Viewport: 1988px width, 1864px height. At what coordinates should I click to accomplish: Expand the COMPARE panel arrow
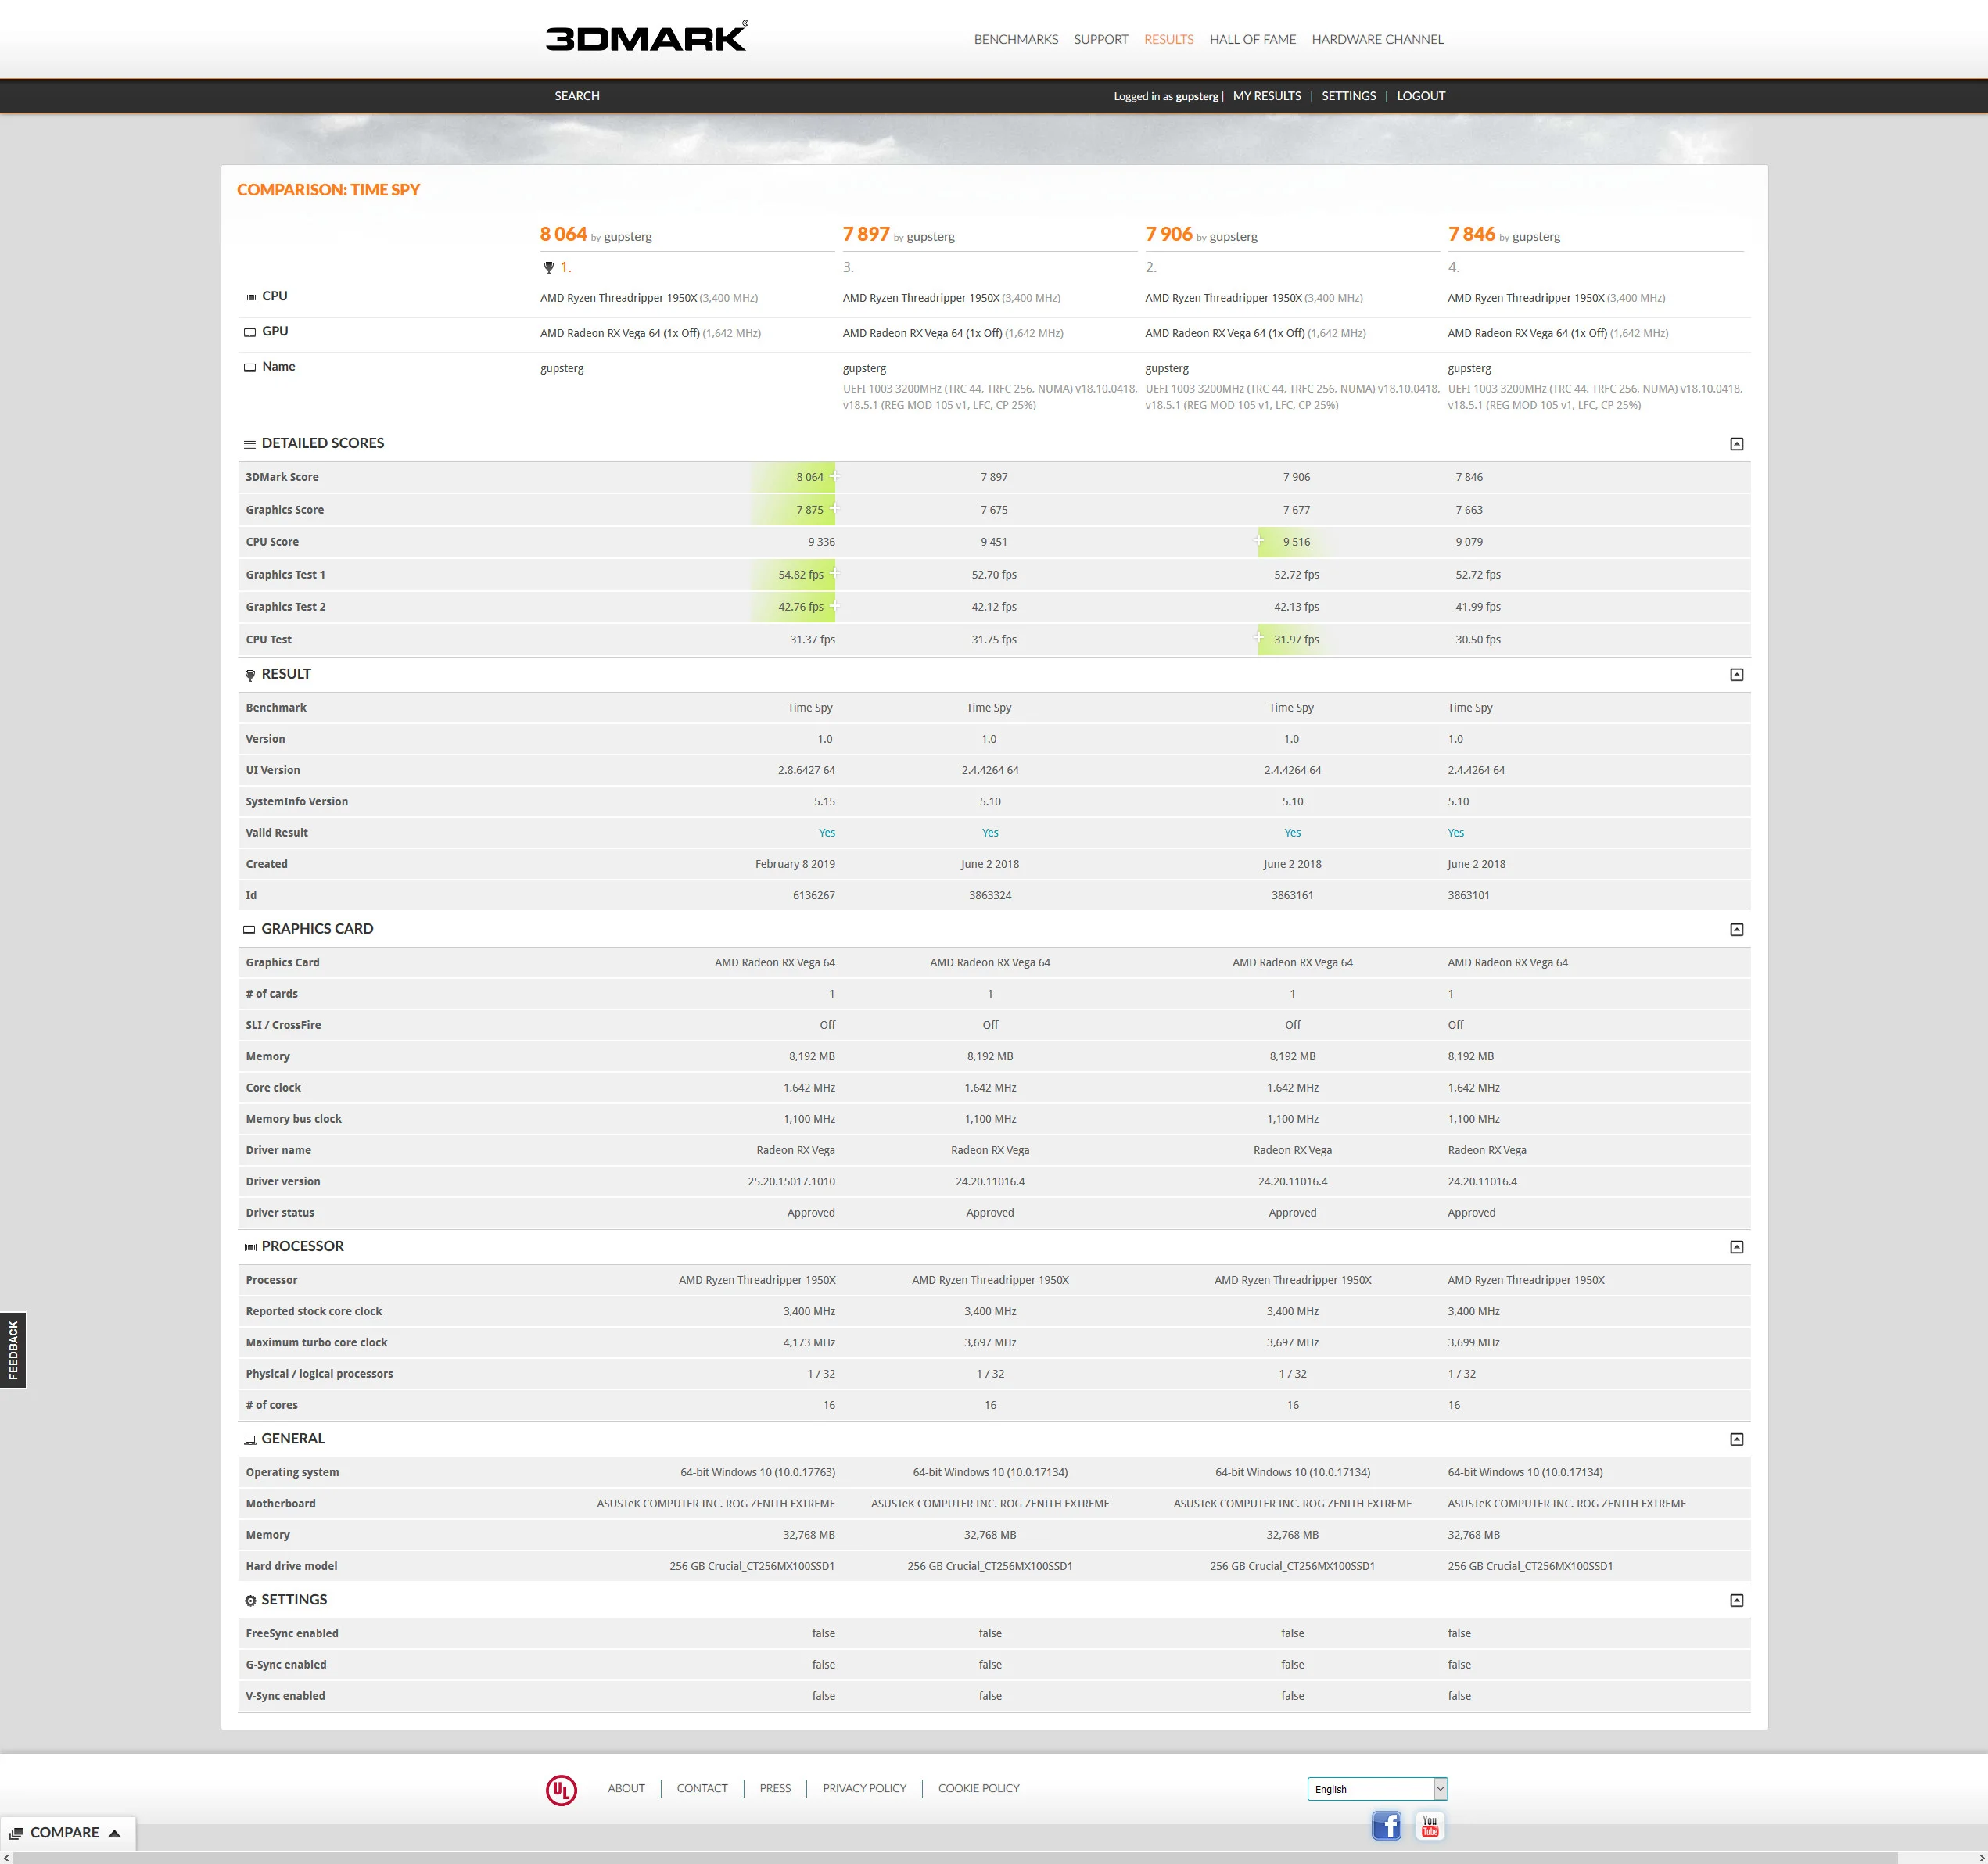pyautogui.click(x=114, y=1833)
